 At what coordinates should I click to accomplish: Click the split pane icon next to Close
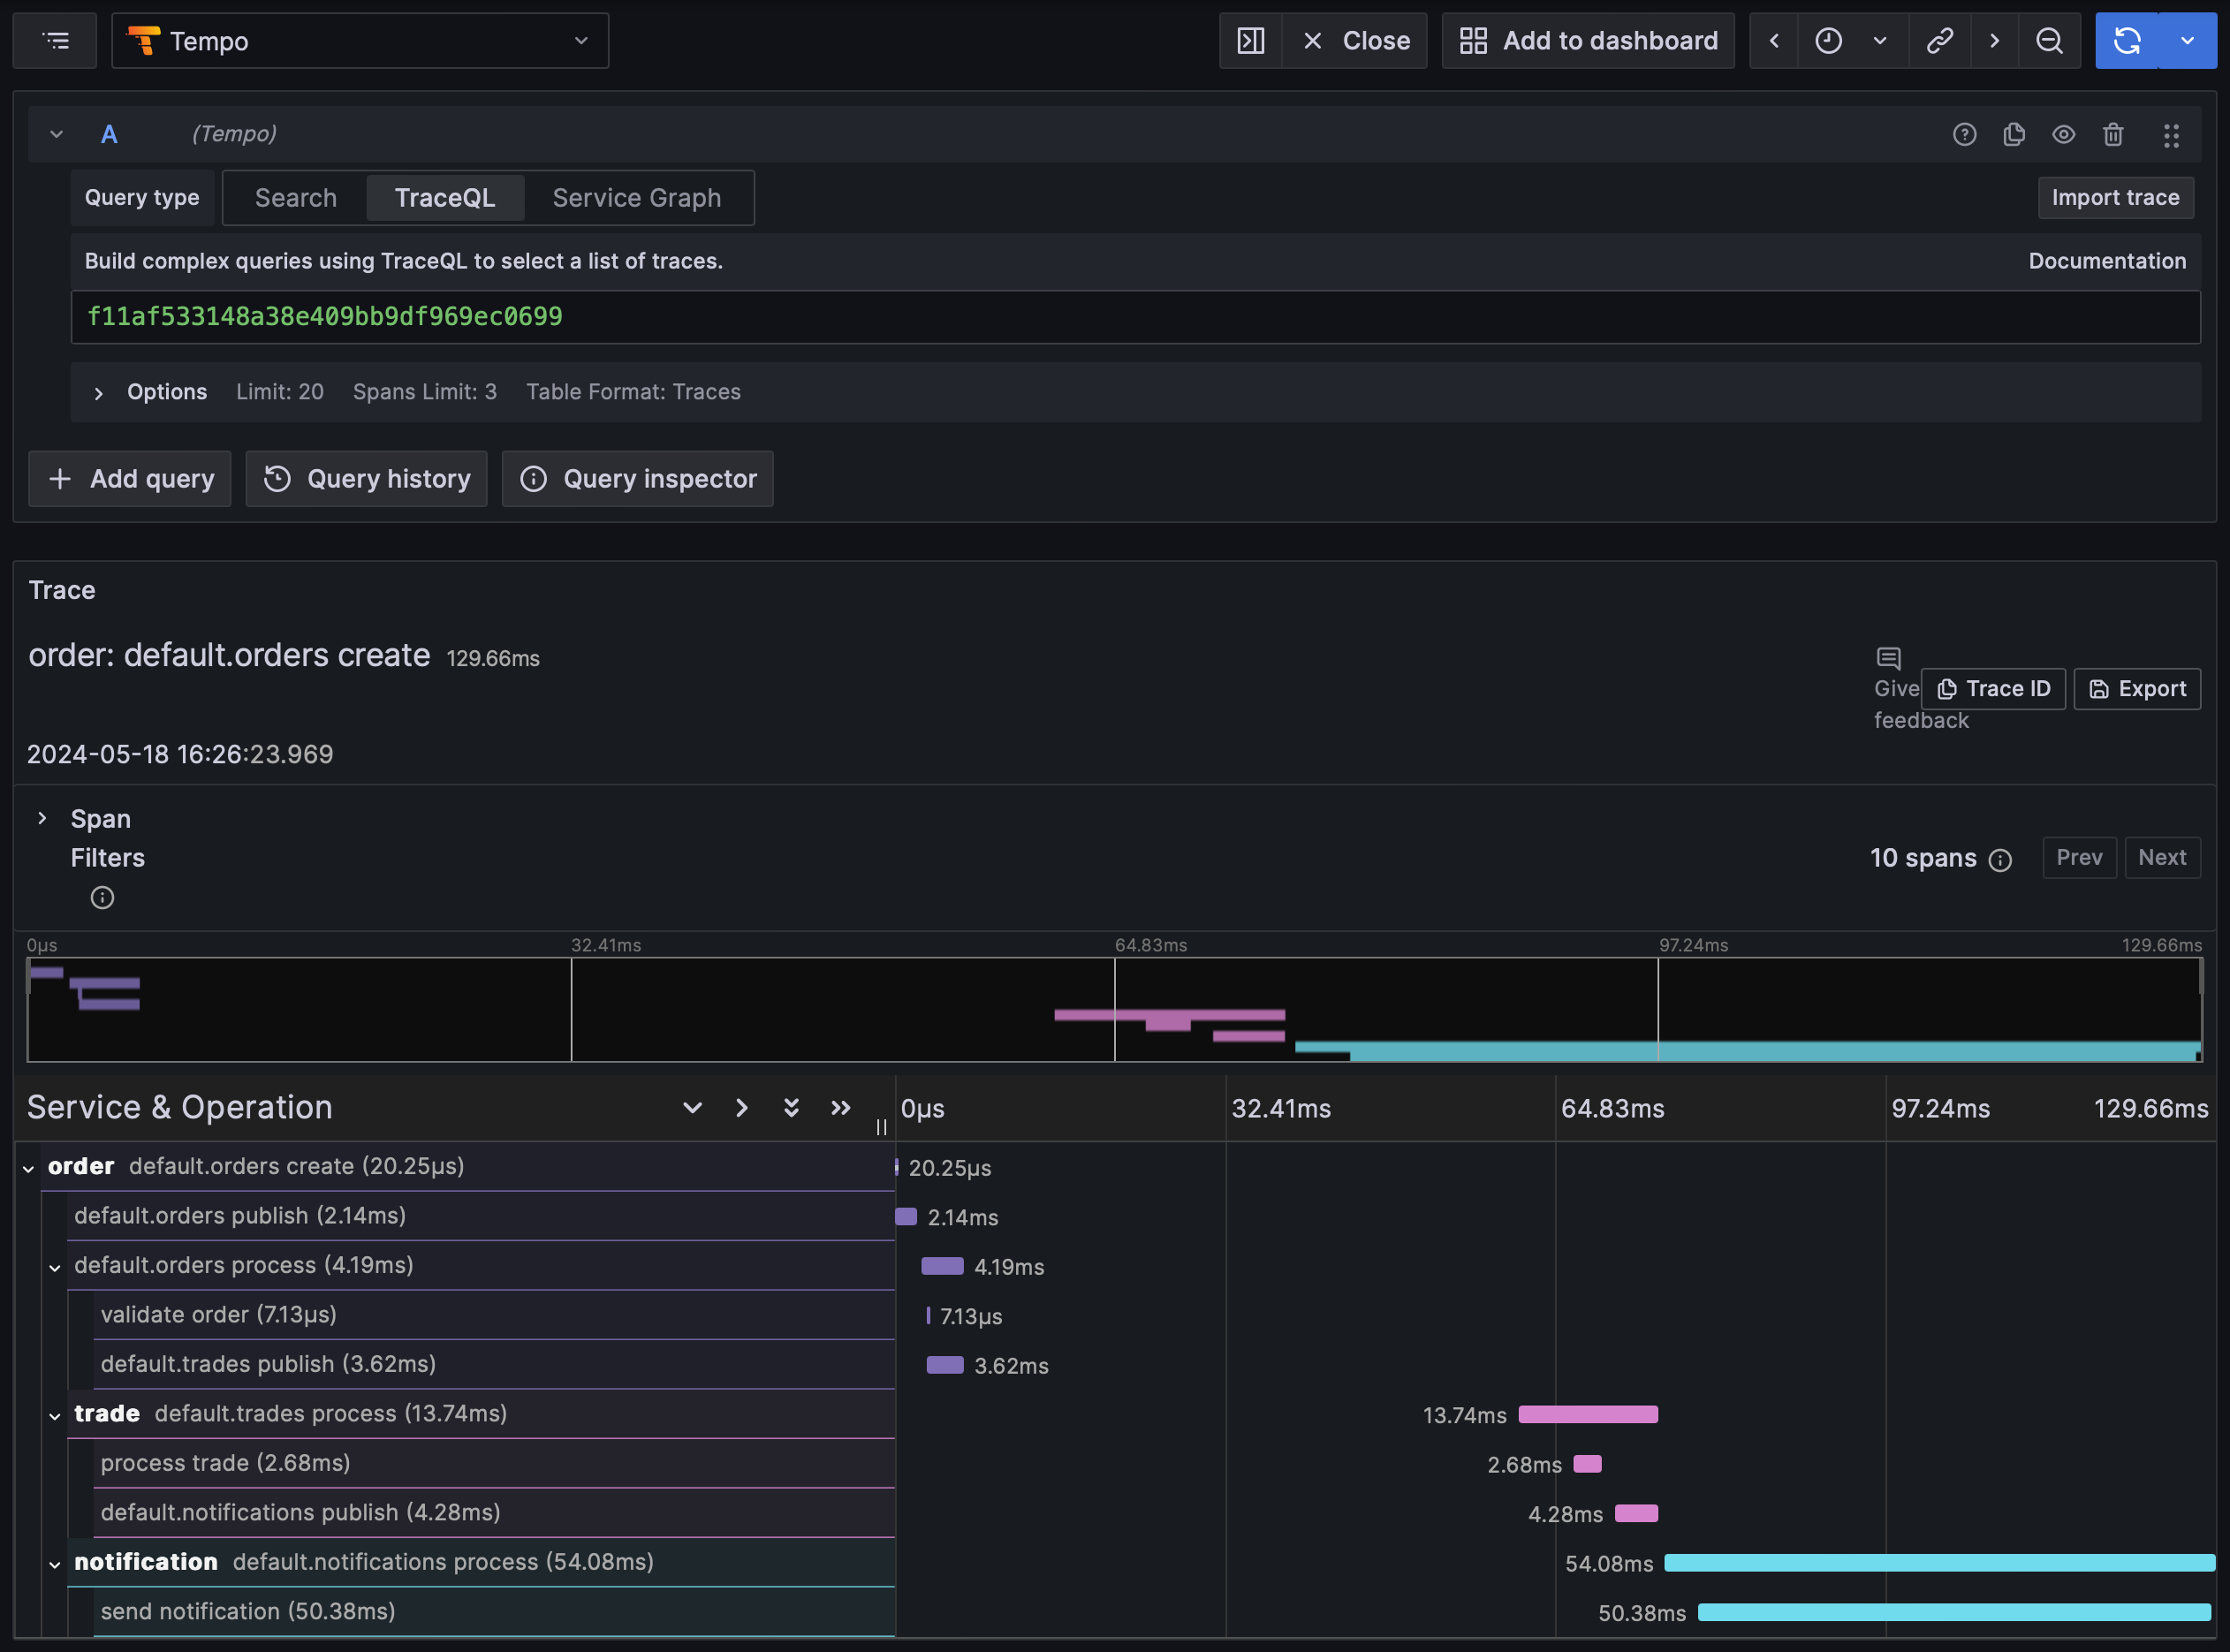1251,41
